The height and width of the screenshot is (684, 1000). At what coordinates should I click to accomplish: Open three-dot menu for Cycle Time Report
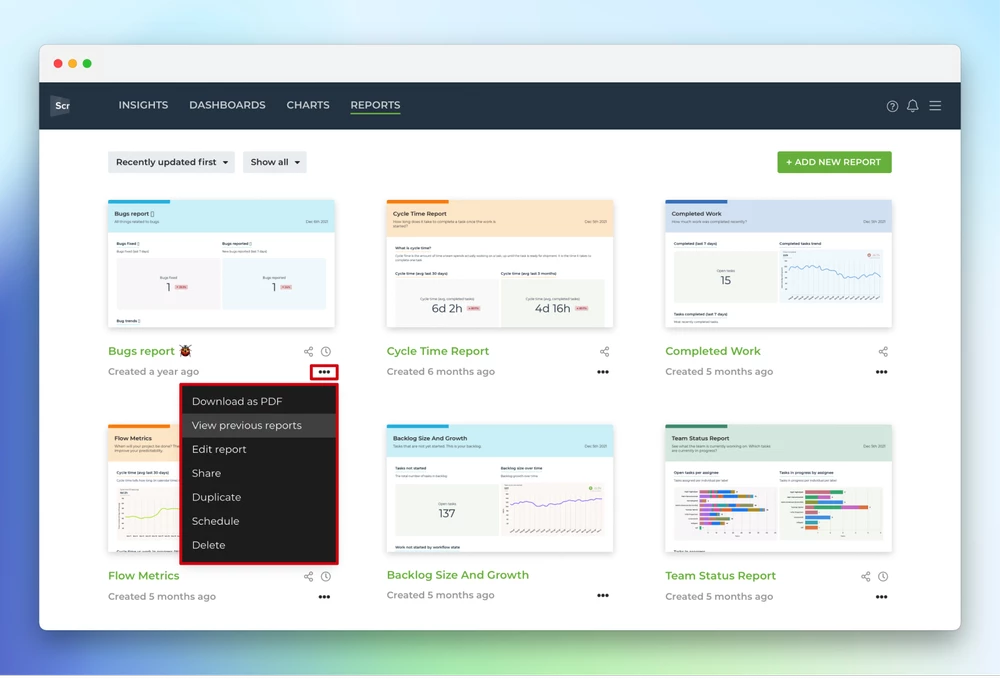tap(603, 372)
